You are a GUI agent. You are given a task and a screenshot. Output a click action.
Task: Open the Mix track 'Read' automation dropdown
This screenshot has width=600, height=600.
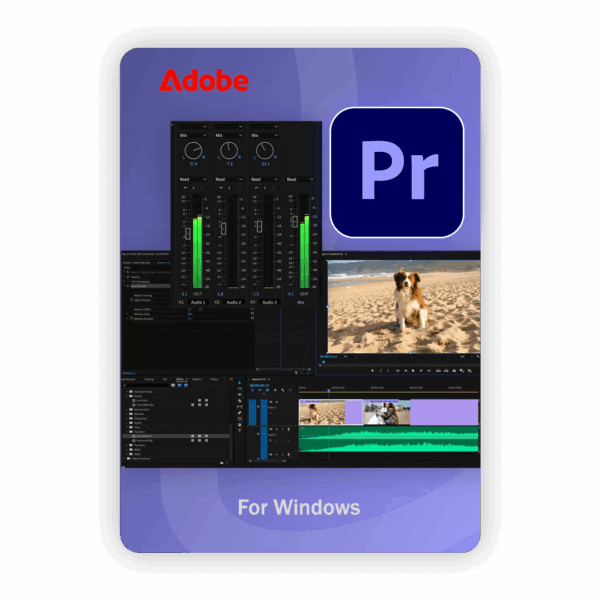[x=297, y=179]
